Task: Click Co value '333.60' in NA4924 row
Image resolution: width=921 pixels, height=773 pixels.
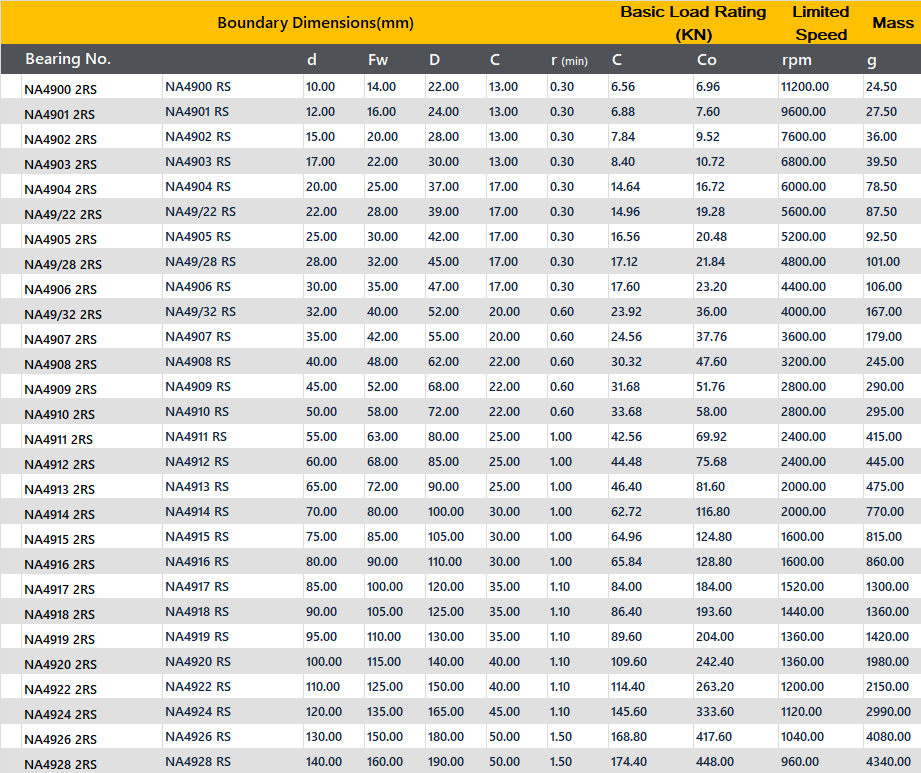Action: click(715, 711)
